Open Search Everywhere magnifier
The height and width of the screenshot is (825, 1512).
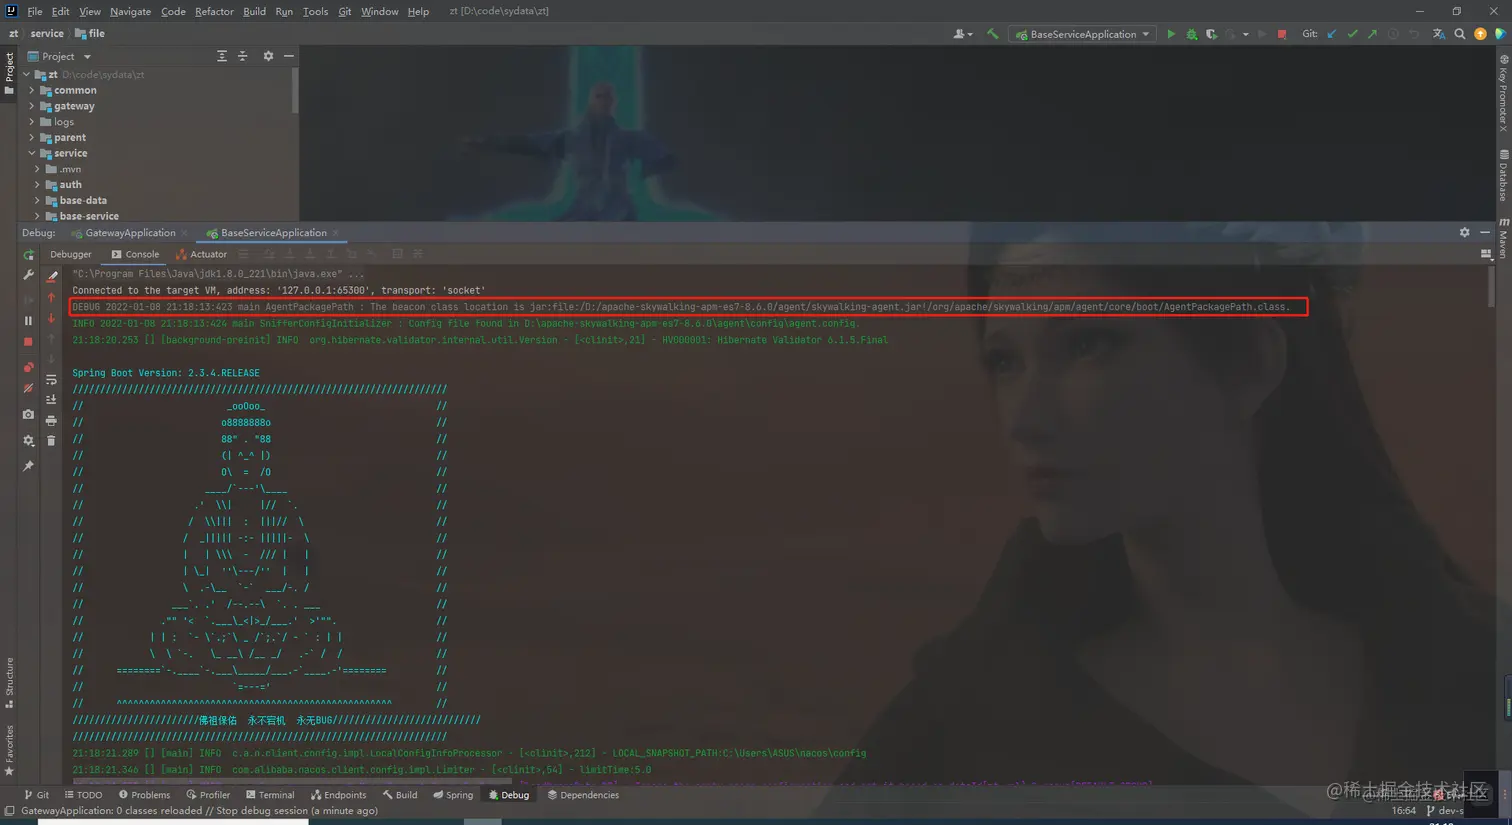pyautogui.click(x=1460, y=34)
